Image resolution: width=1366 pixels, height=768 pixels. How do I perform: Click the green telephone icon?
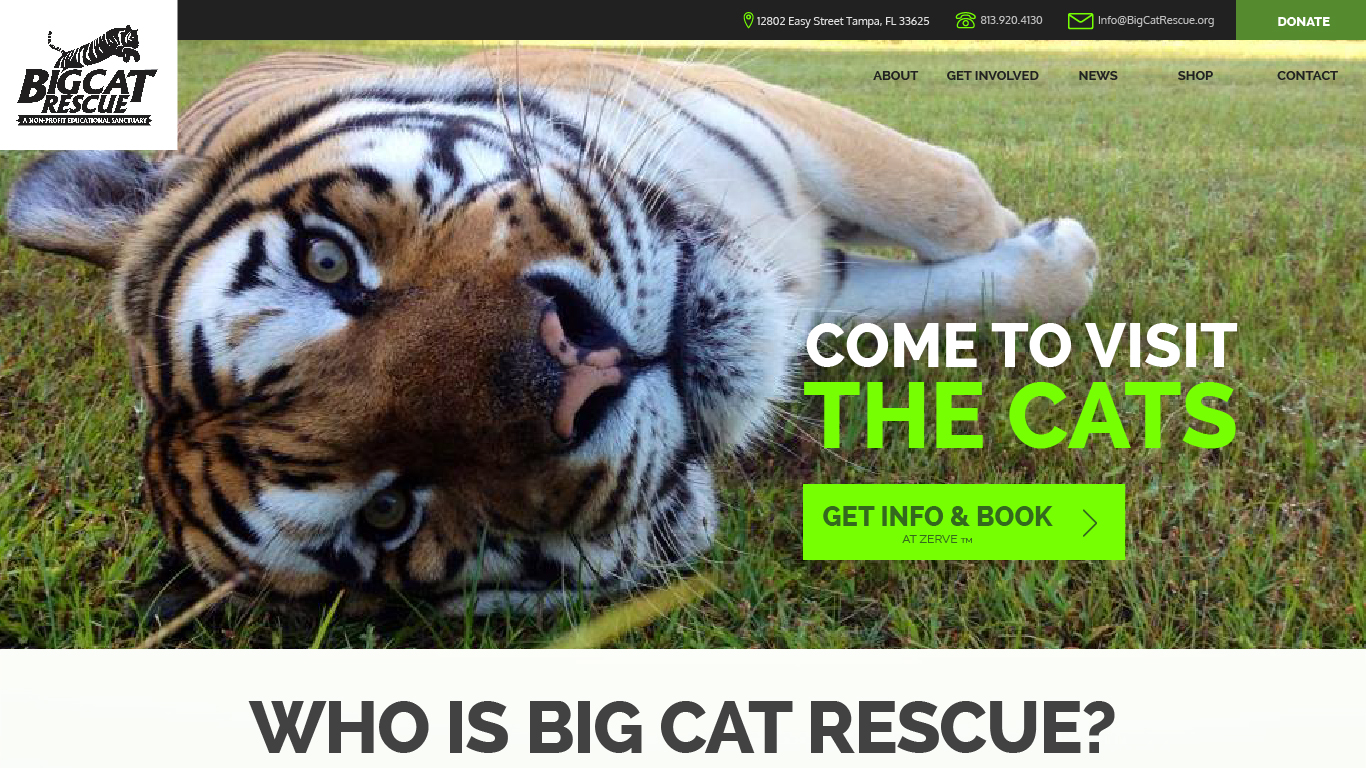pyautogui.click(x=965, y=20)
